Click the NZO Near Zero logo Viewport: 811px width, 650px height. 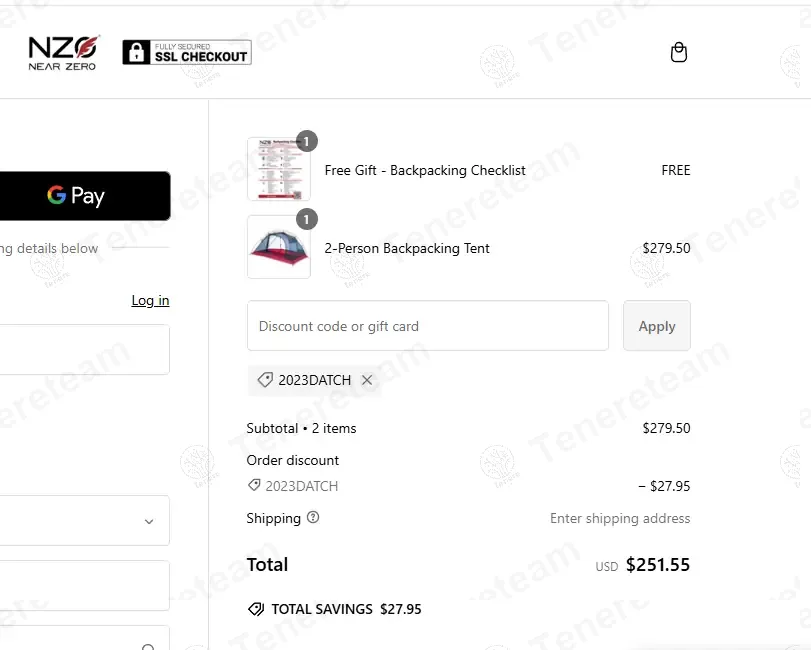click(x=63, y=52)
